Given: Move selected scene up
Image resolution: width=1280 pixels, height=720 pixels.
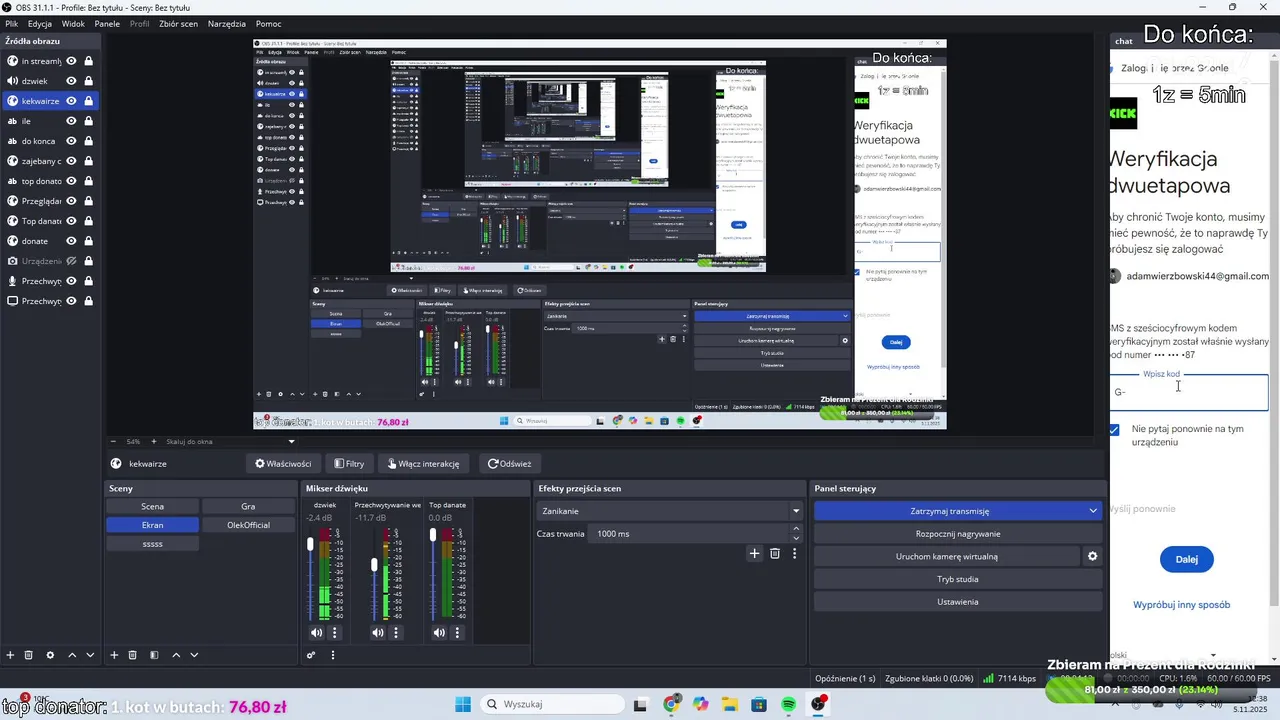Looking at the screenshot, I should [x=176, y=655].
